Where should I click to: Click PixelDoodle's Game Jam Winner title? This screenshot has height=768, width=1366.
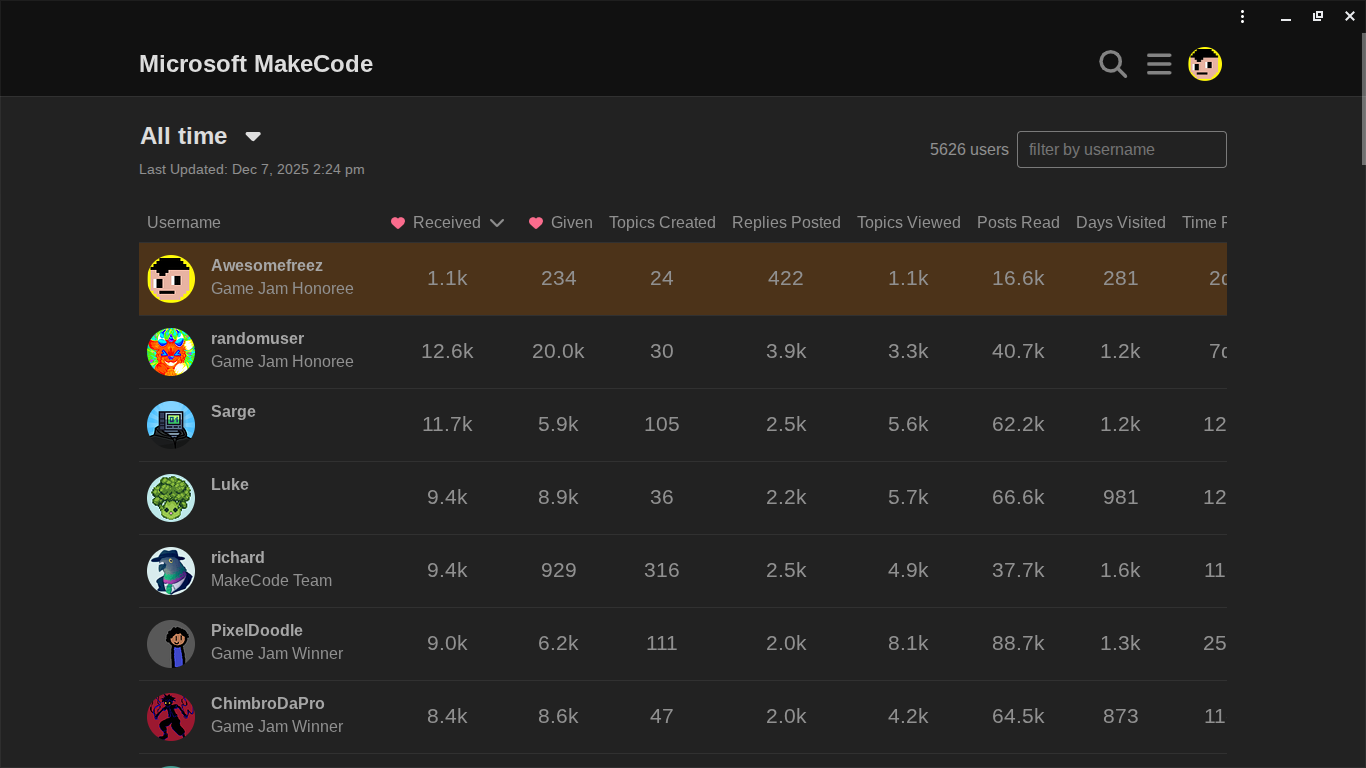click(x=277, y=654)
